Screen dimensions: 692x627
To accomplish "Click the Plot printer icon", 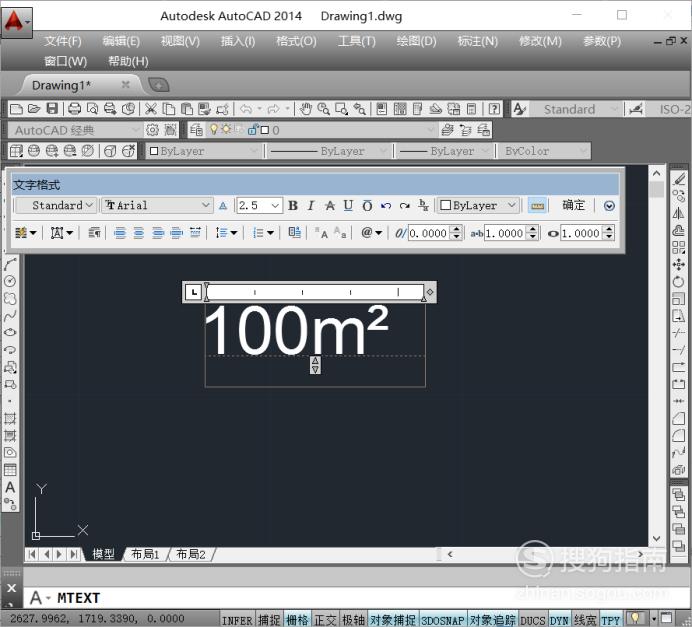I will pyautogui.click(x=74, y=109).
